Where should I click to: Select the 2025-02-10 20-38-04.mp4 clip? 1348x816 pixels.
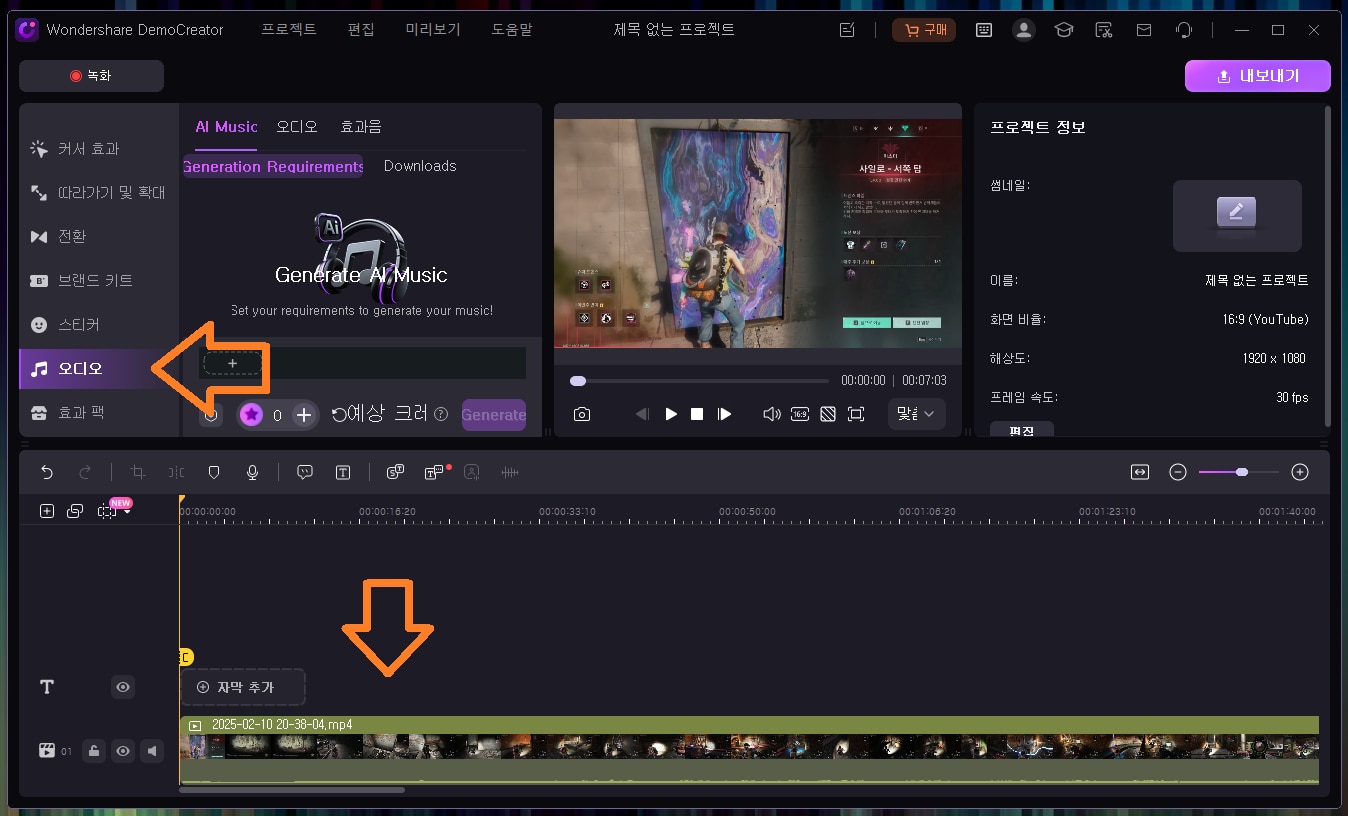[x=749, y=750]
